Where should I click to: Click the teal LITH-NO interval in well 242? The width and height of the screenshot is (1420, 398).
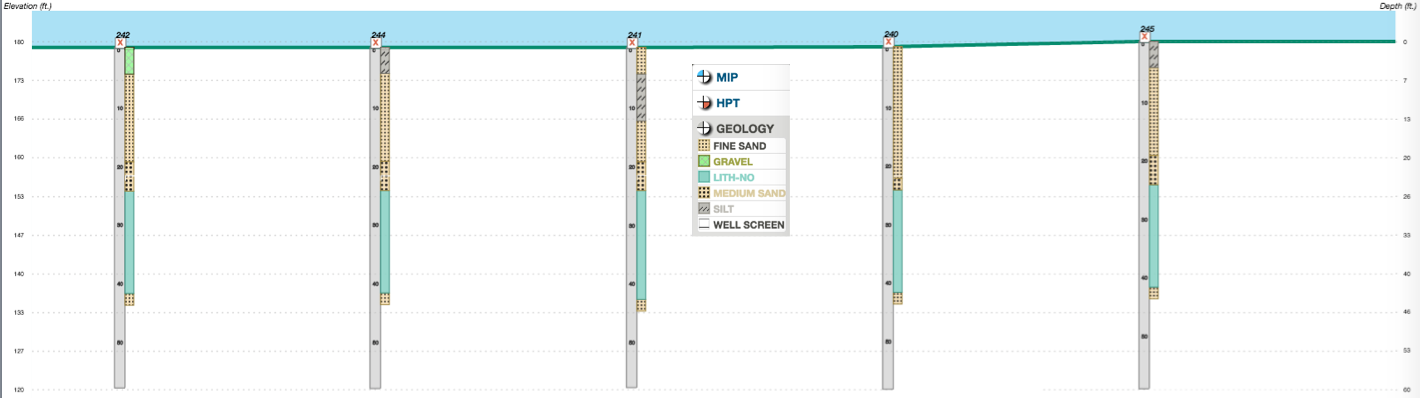coord(129,242)
